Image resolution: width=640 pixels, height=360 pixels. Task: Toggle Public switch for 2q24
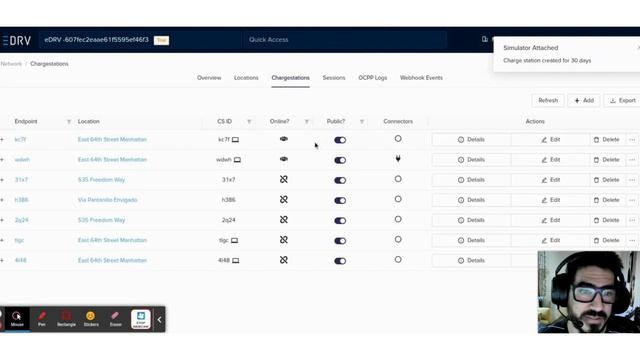(x=340, y=220)
